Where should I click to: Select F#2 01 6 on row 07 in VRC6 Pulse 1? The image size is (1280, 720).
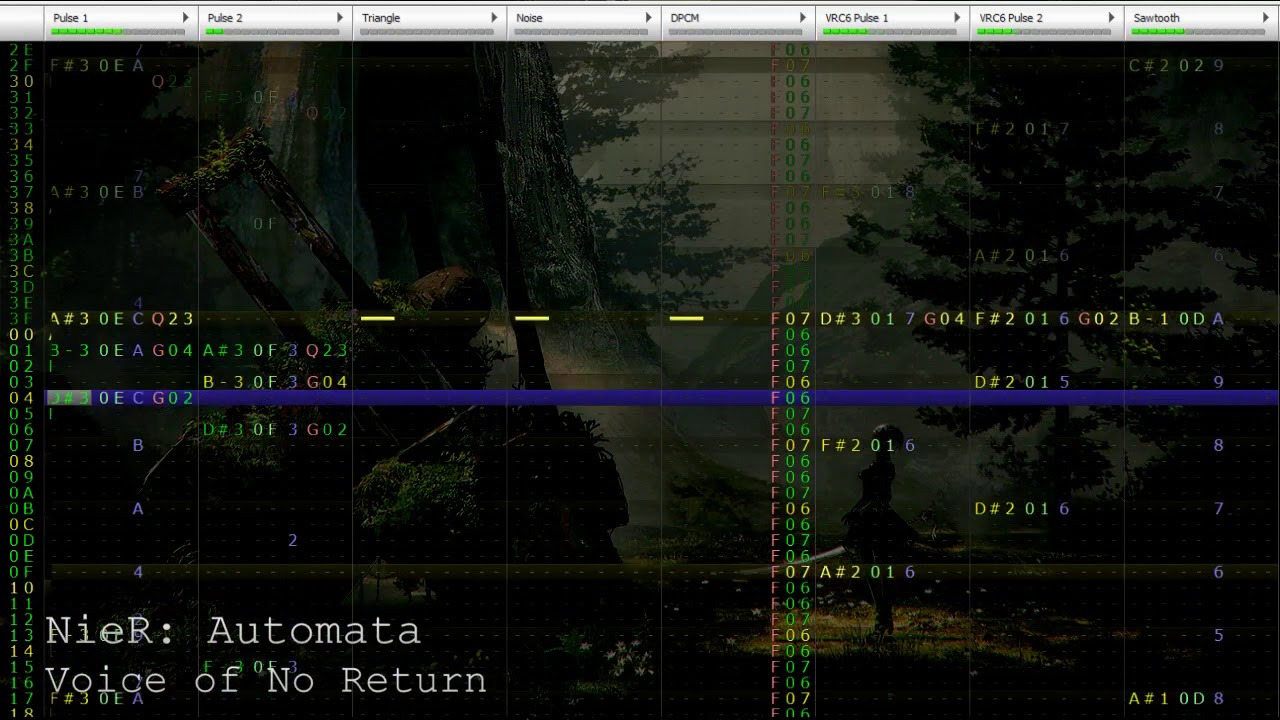(868, 446)
